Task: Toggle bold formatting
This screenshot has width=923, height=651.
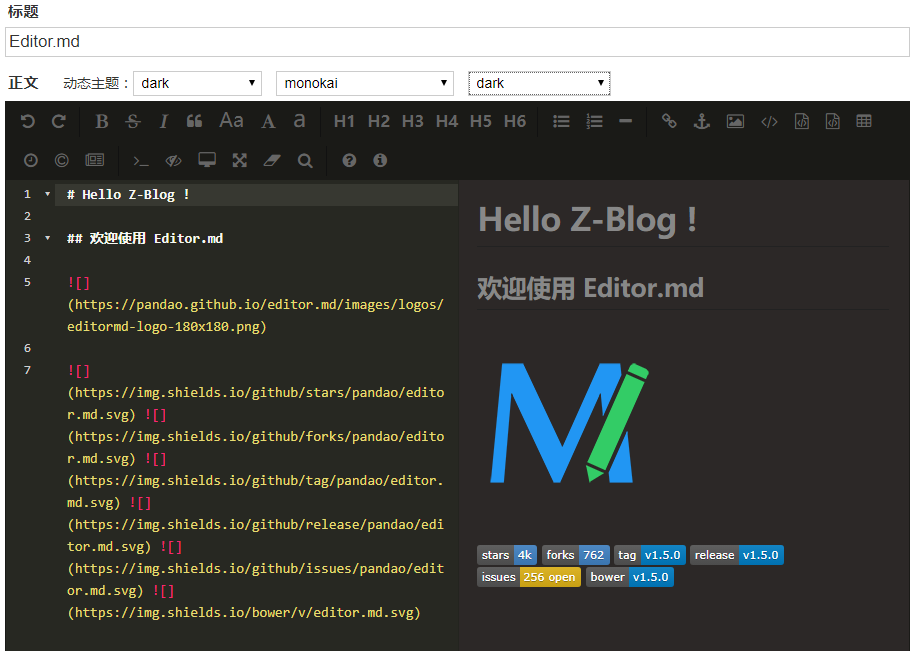Action: [x=102, y=121]
